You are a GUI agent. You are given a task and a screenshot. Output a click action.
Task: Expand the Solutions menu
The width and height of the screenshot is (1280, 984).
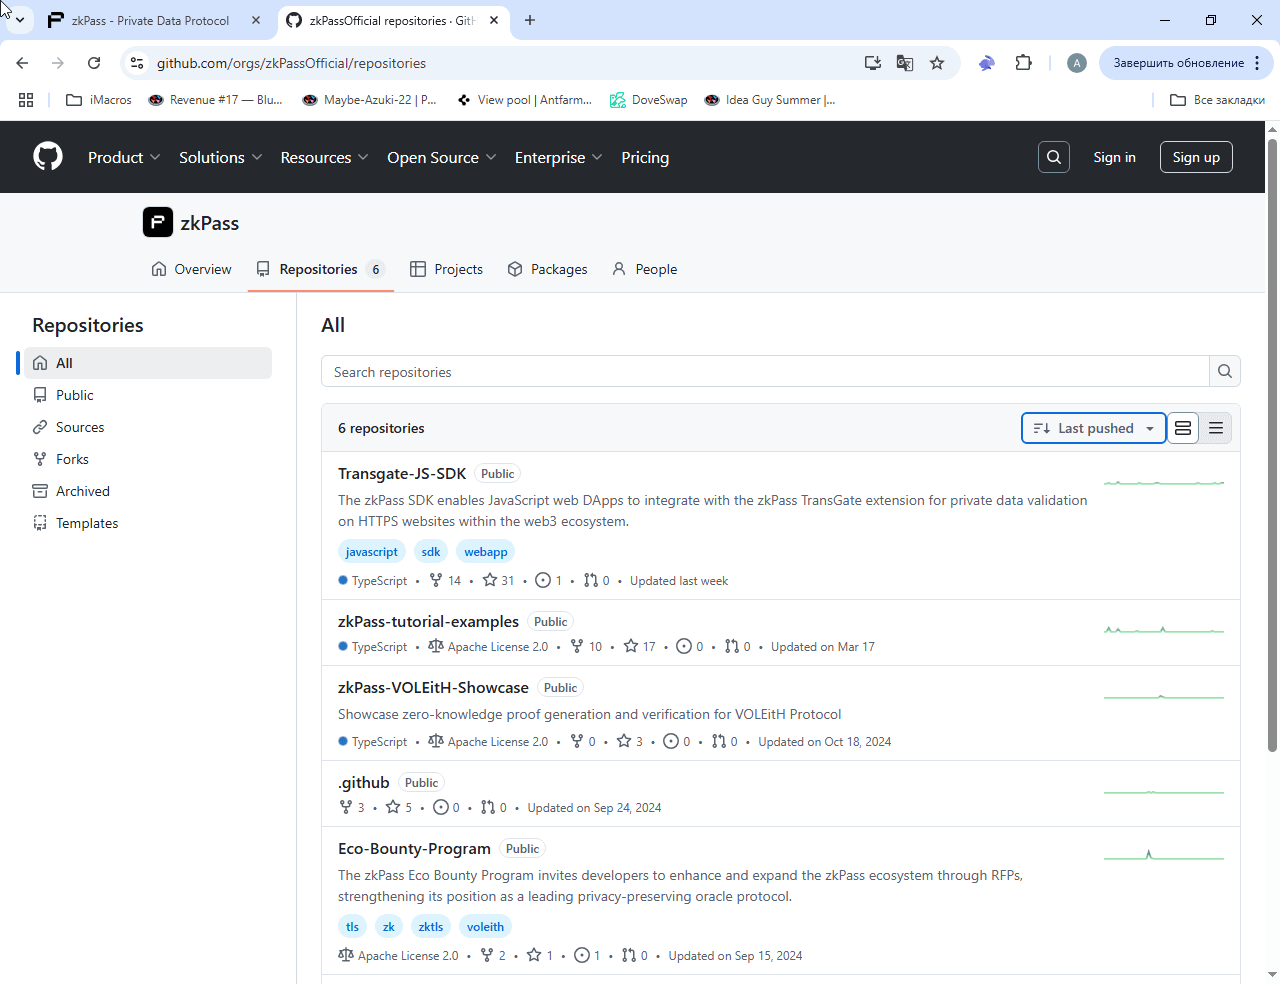tap(220, 157)
